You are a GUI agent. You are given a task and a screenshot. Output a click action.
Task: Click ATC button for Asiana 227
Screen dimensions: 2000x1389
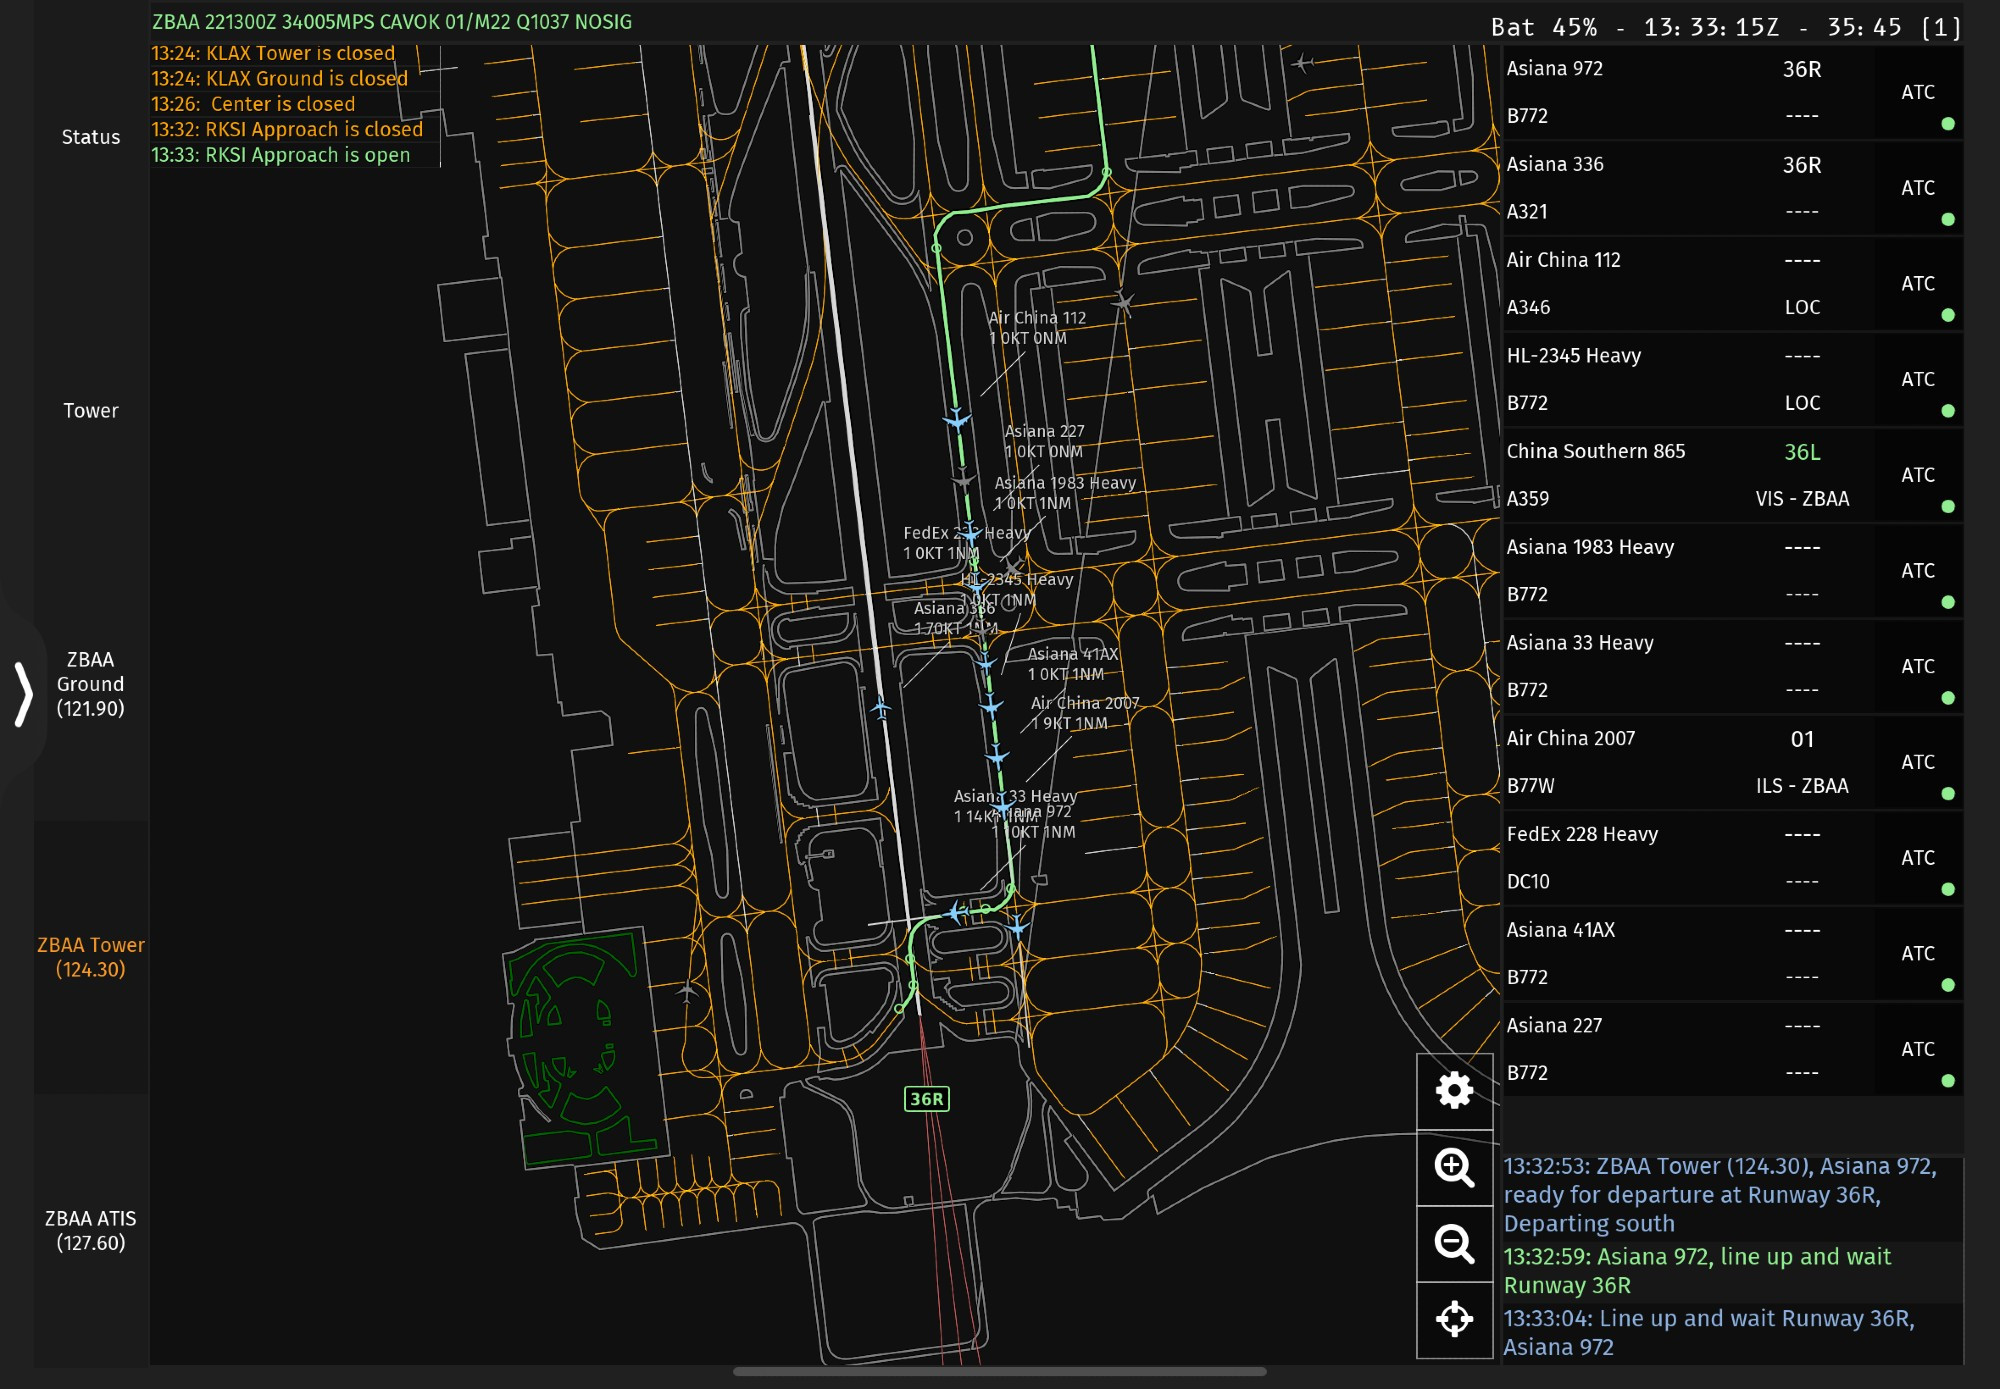[1918, 1049]
